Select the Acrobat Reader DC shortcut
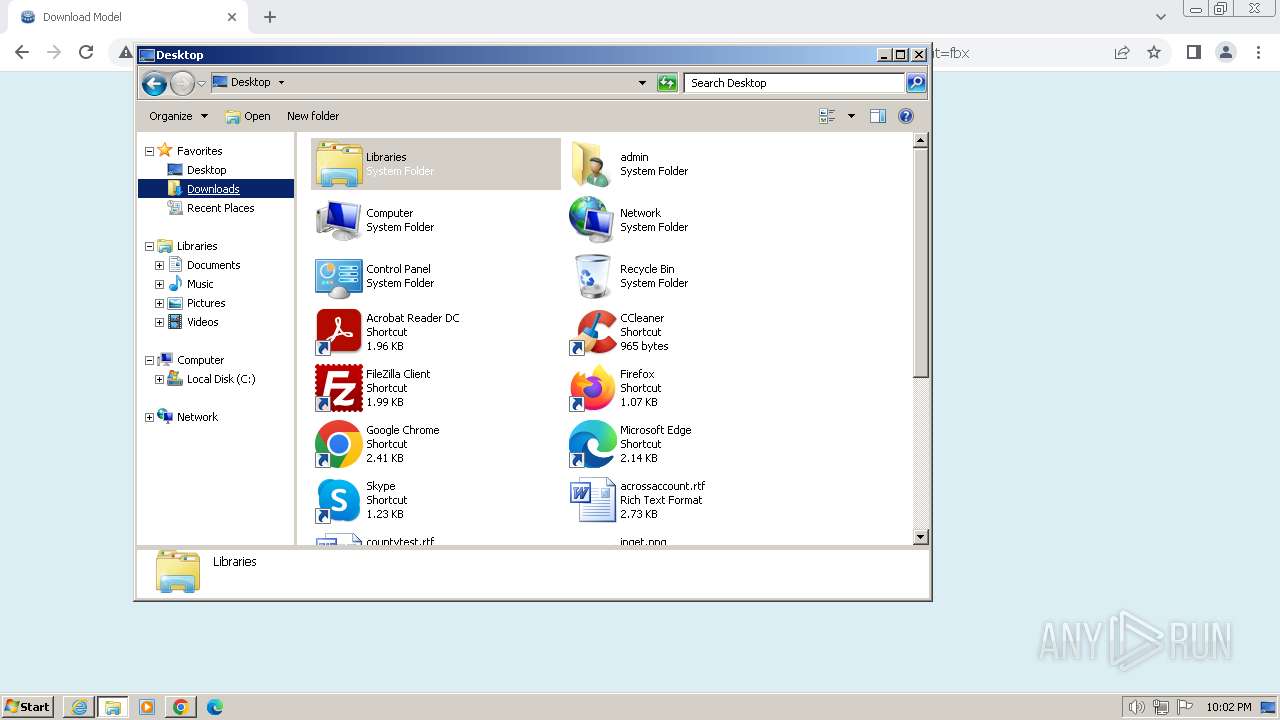The image size is (1280, 720). 339,332
